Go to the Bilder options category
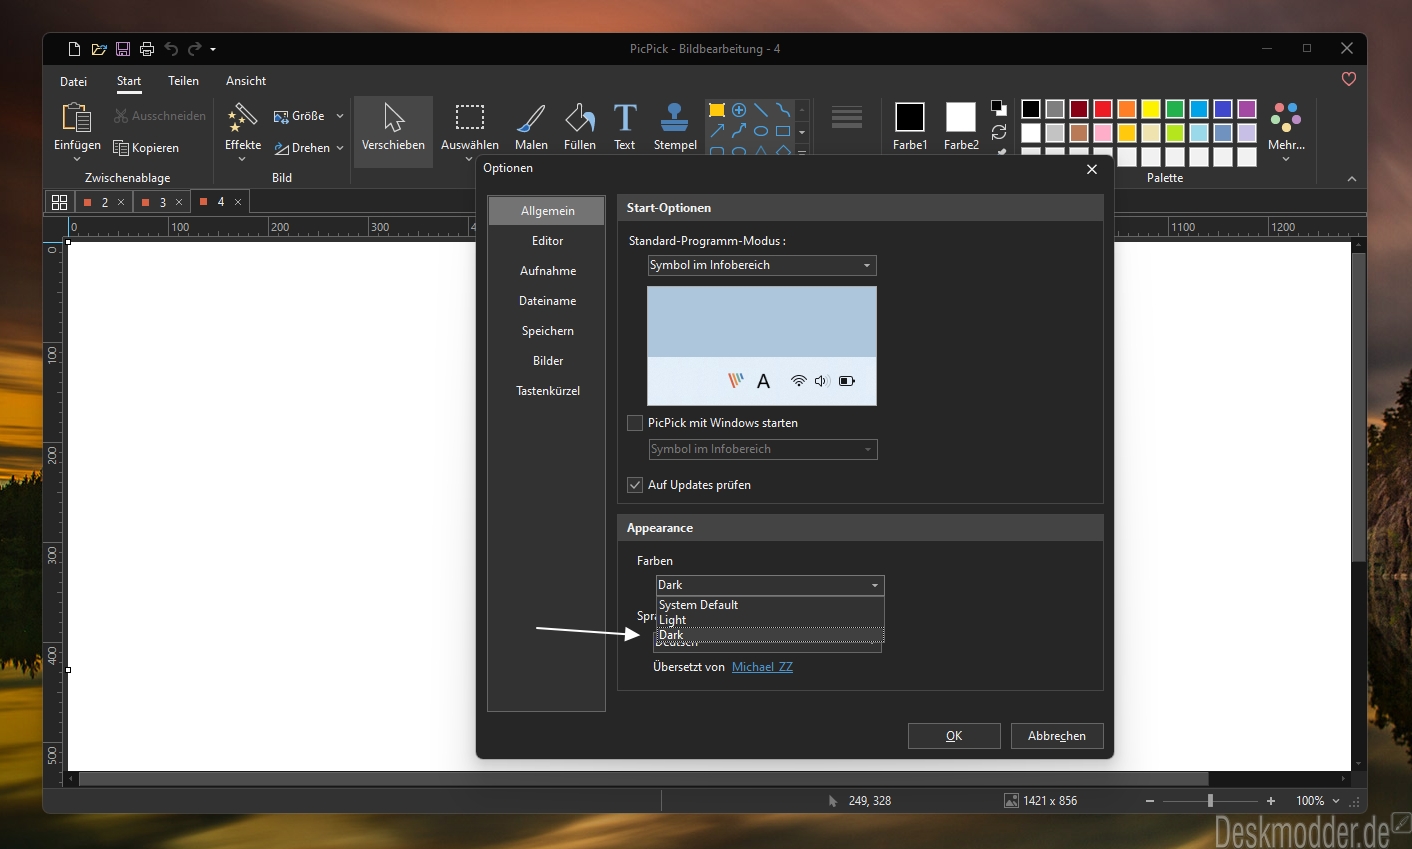The width and height of the screenshot is (1412, 849). tap(547, 361)
